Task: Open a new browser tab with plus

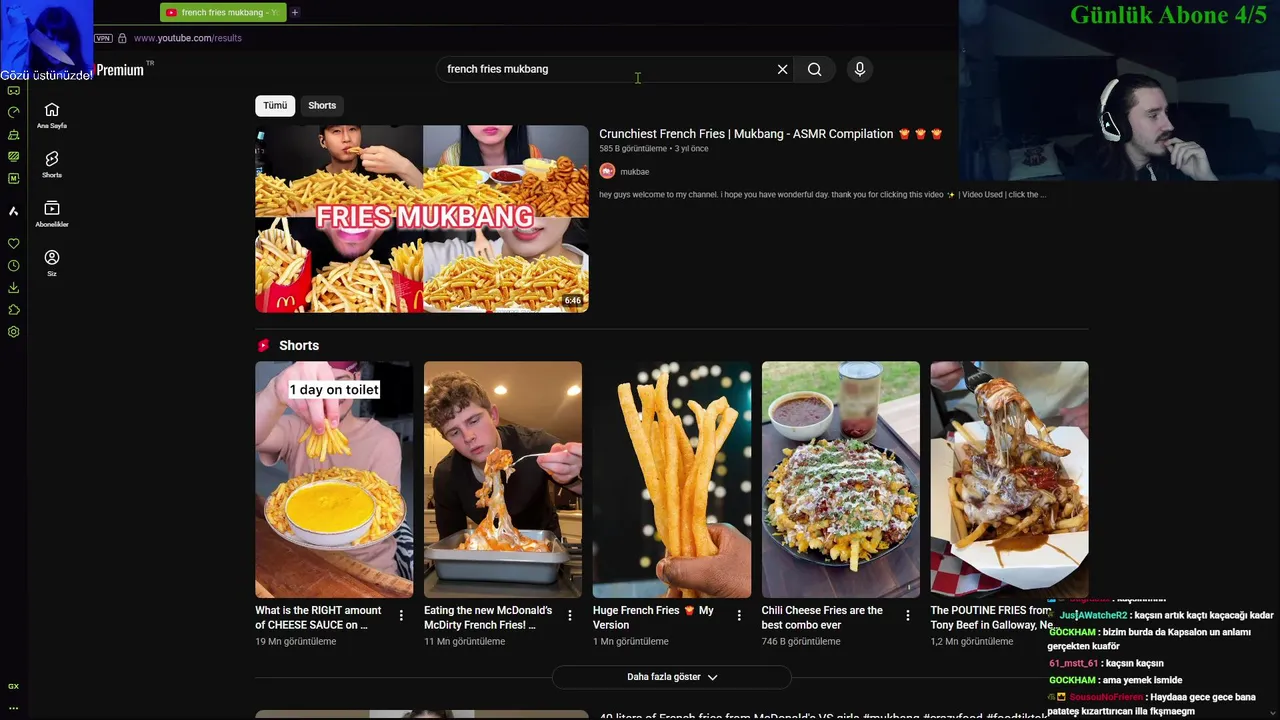Action: pos(295,12)
